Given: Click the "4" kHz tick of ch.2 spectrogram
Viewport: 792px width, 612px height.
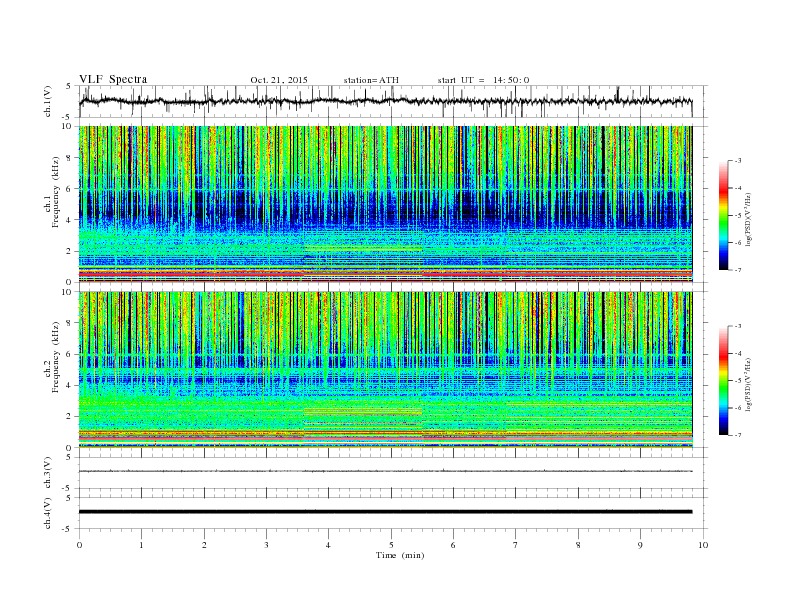Looking at the screenshot, I should click(x=70, y=386).
